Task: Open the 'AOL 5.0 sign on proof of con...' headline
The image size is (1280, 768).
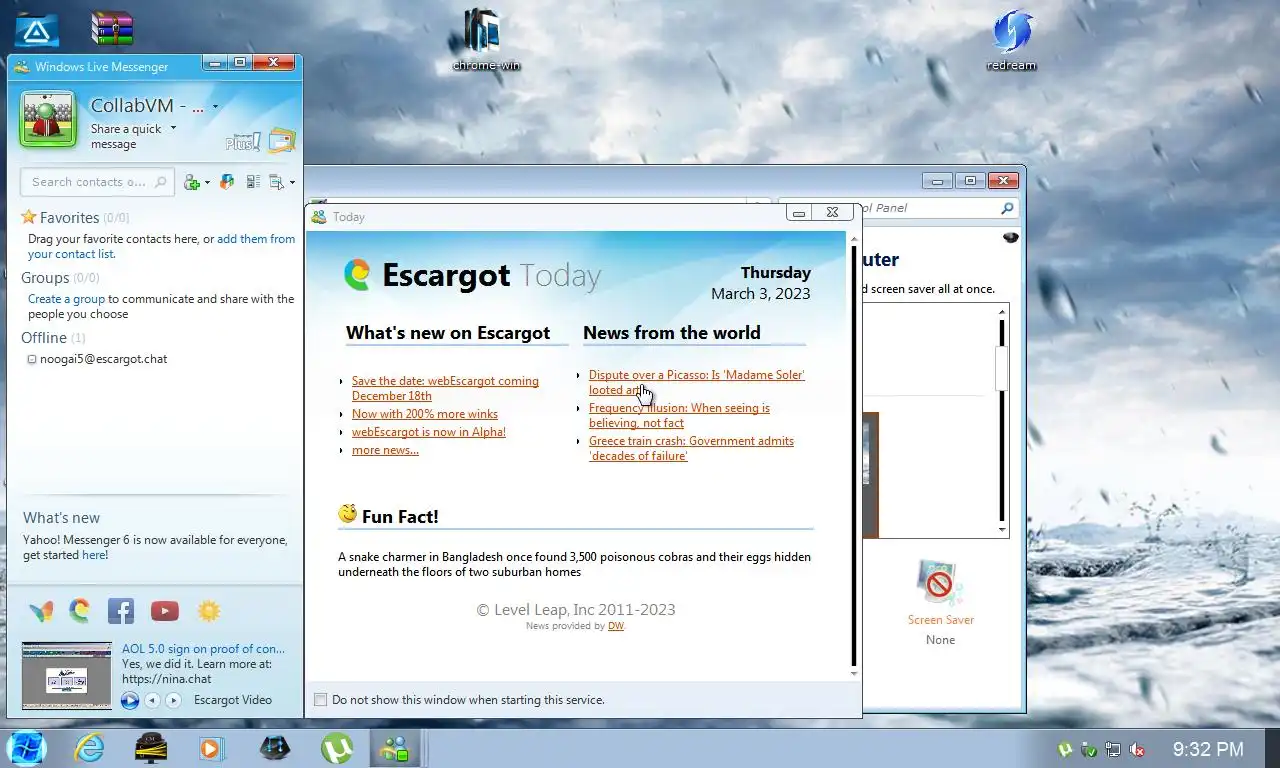Action: tap(203, 649)
